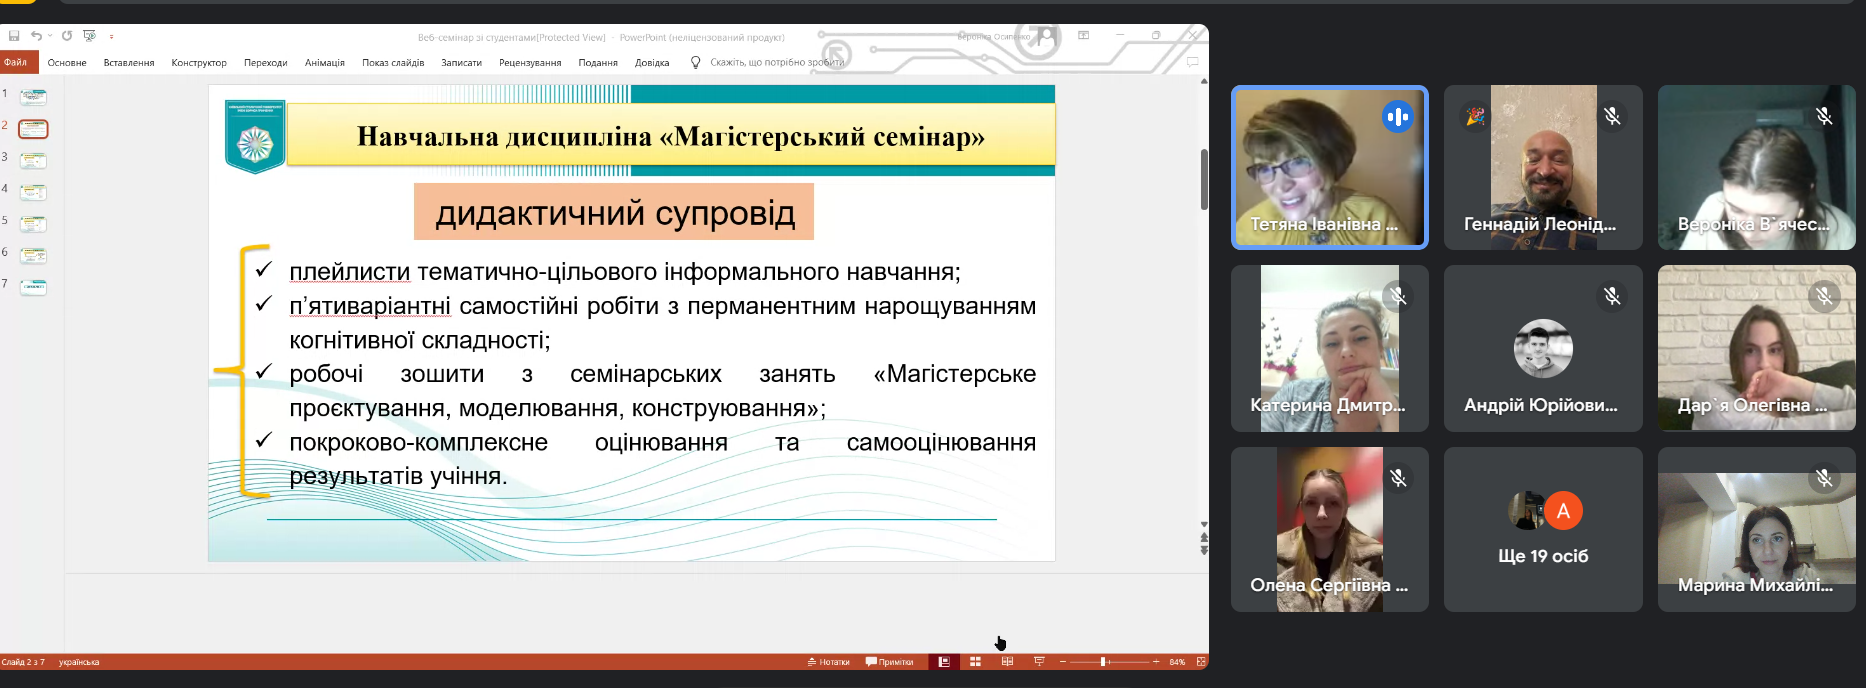
Task: Switch to Slide Sorter view icon
Action: [x=975, y=662]
